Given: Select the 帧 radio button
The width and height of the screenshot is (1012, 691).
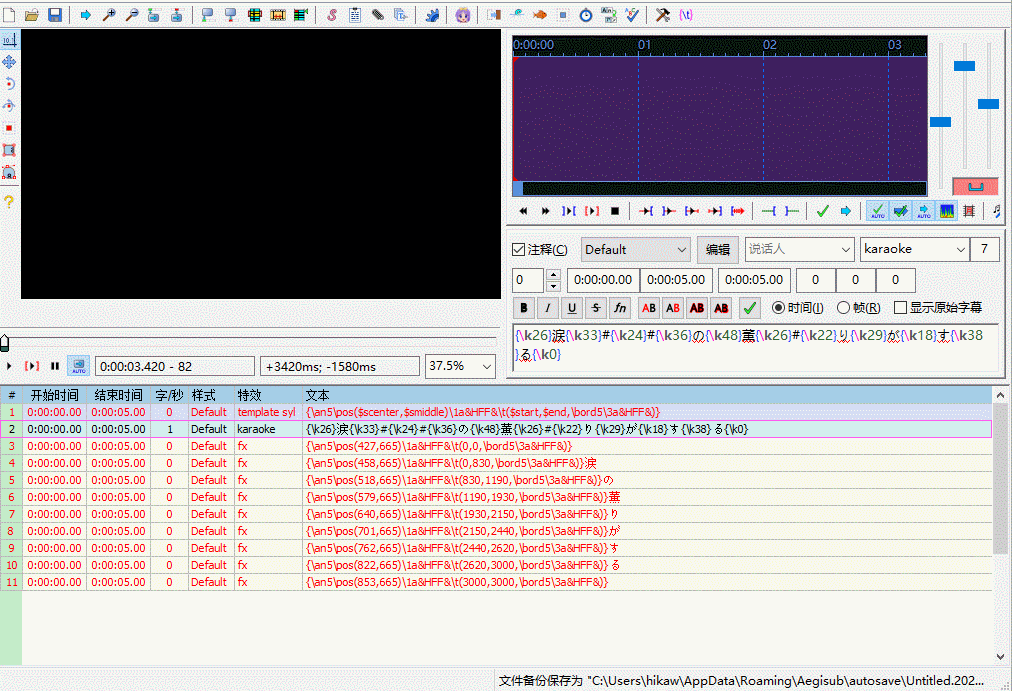Looking at the screenshot, I should coord(844,308).
